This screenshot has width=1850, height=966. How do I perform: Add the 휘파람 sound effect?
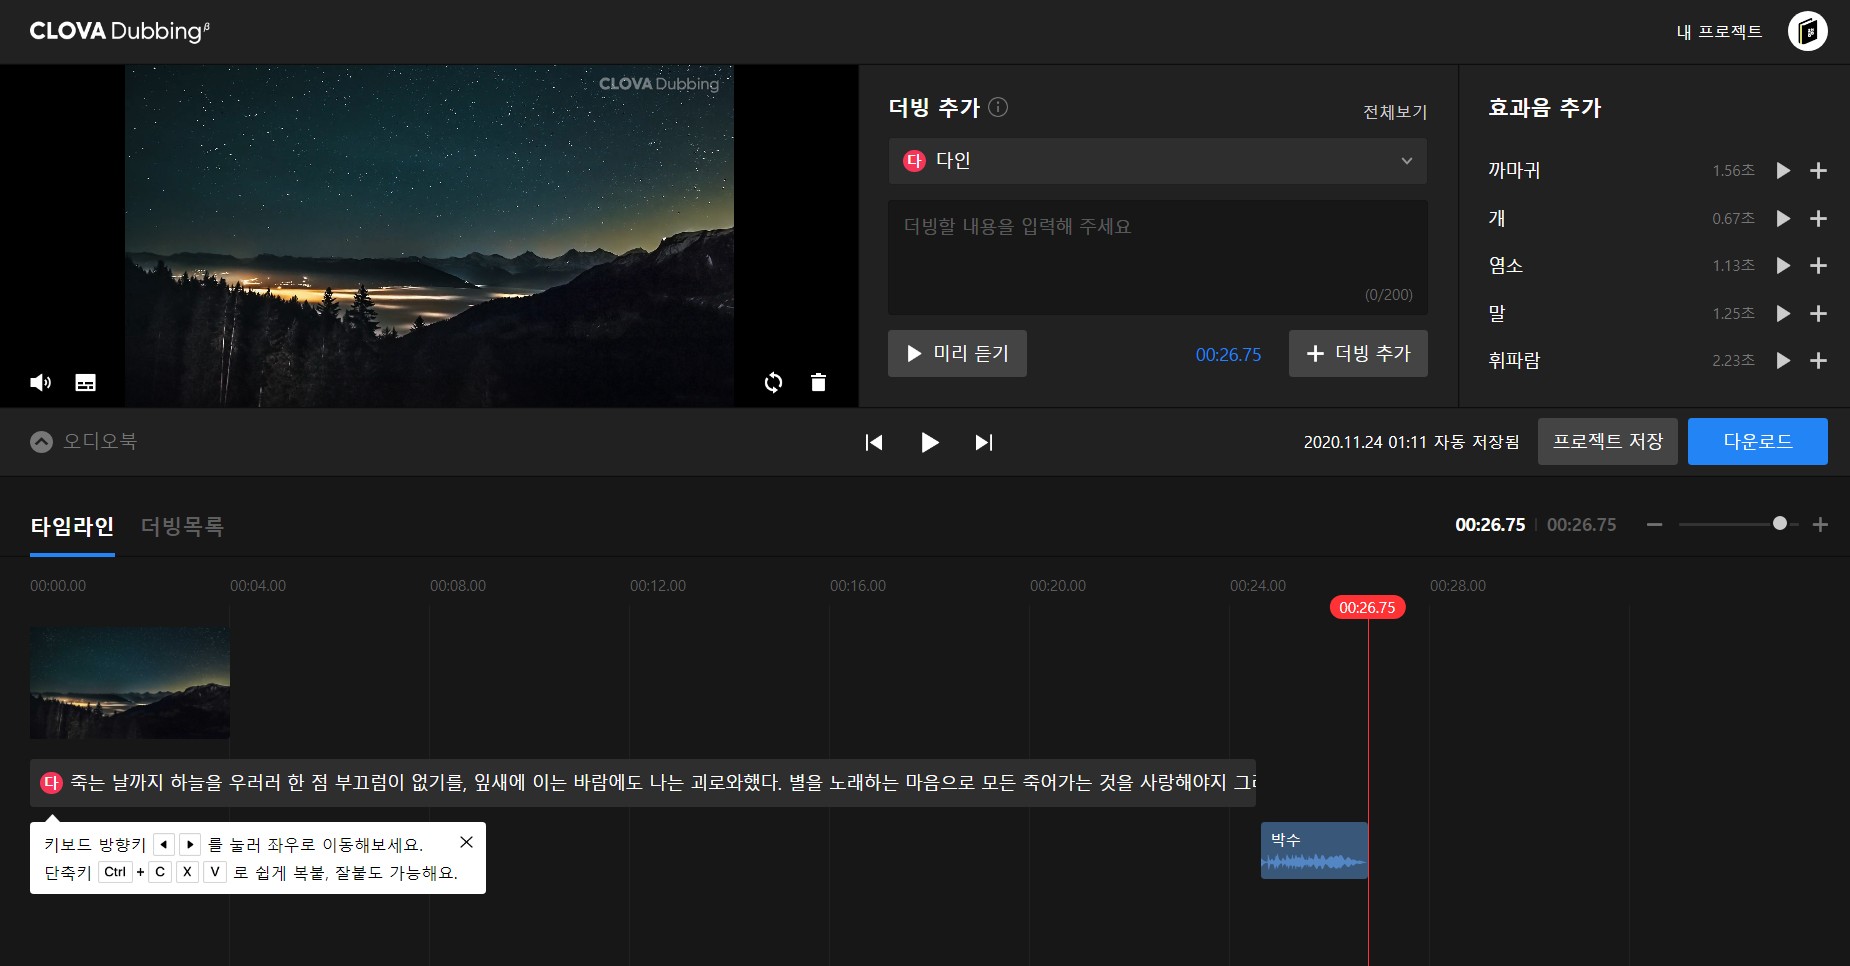pos(1819,360)
